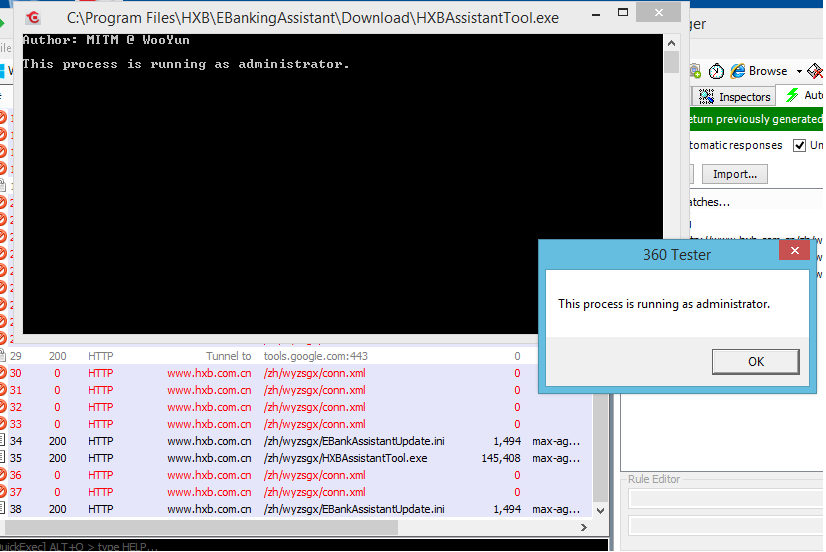Select session 29 Tunnel to tools.google.com:443
Image resolution: width=826 pixels, height=552 pixels.
point(295,356)
